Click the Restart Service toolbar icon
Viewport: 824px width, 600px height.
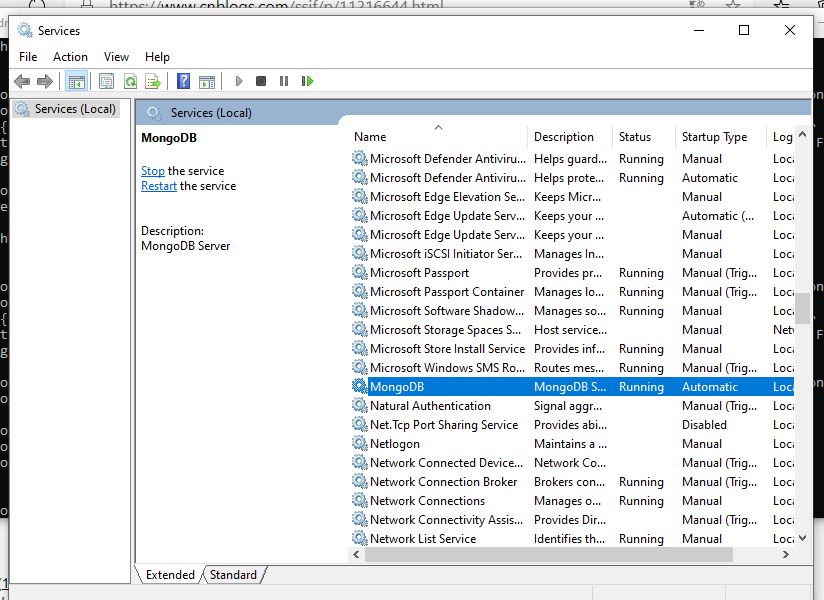pos(307,81)
